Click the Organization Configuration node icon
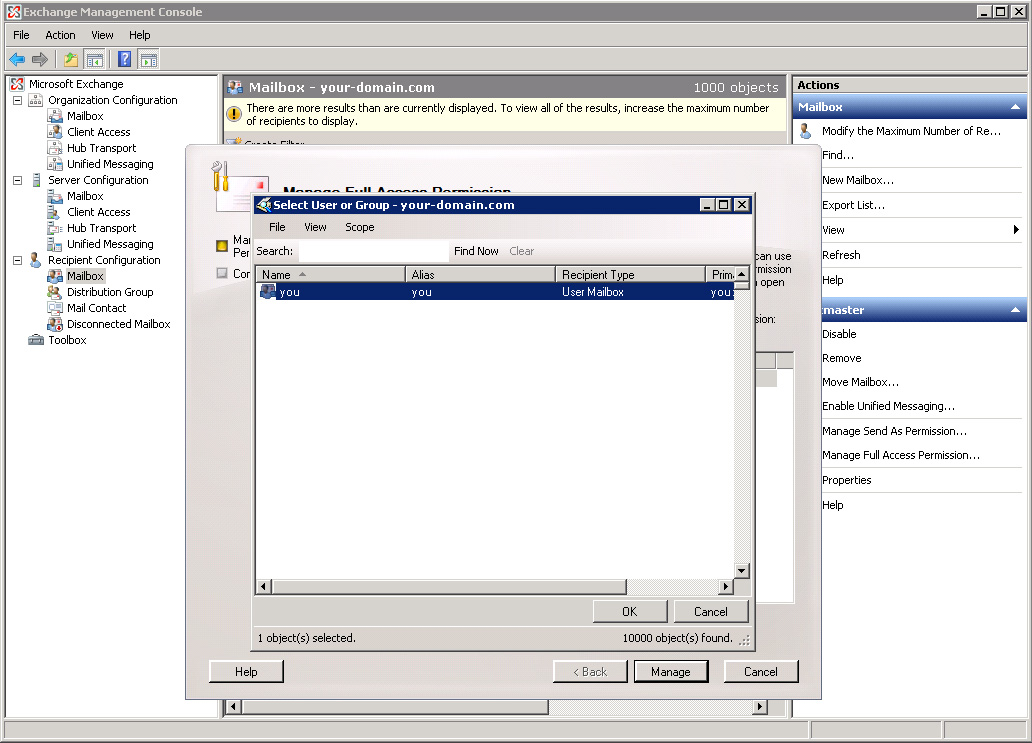Image resolution: width=1032 pixels, height=743 pixels. pos(36,100)
